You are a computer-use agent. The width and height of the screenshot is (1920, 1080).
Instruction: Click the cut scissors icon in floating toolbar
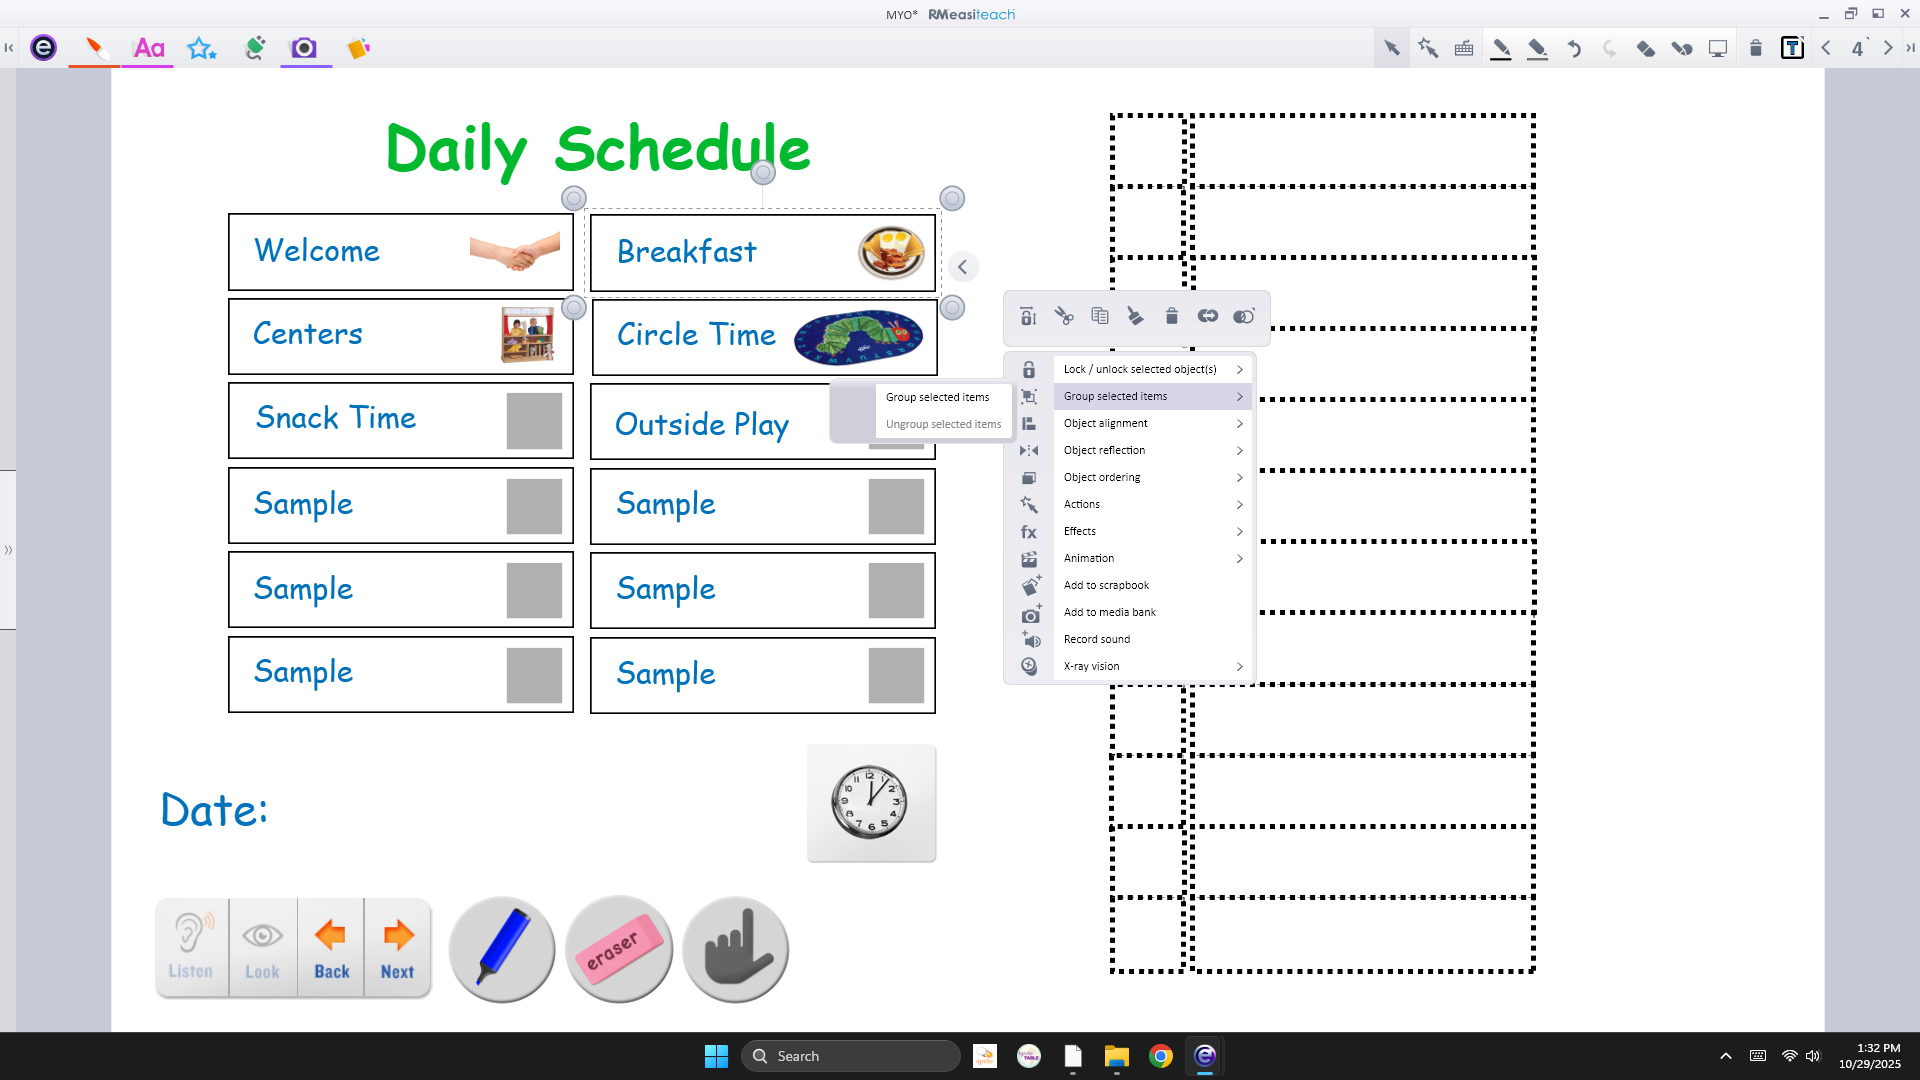pos(1064,316)
